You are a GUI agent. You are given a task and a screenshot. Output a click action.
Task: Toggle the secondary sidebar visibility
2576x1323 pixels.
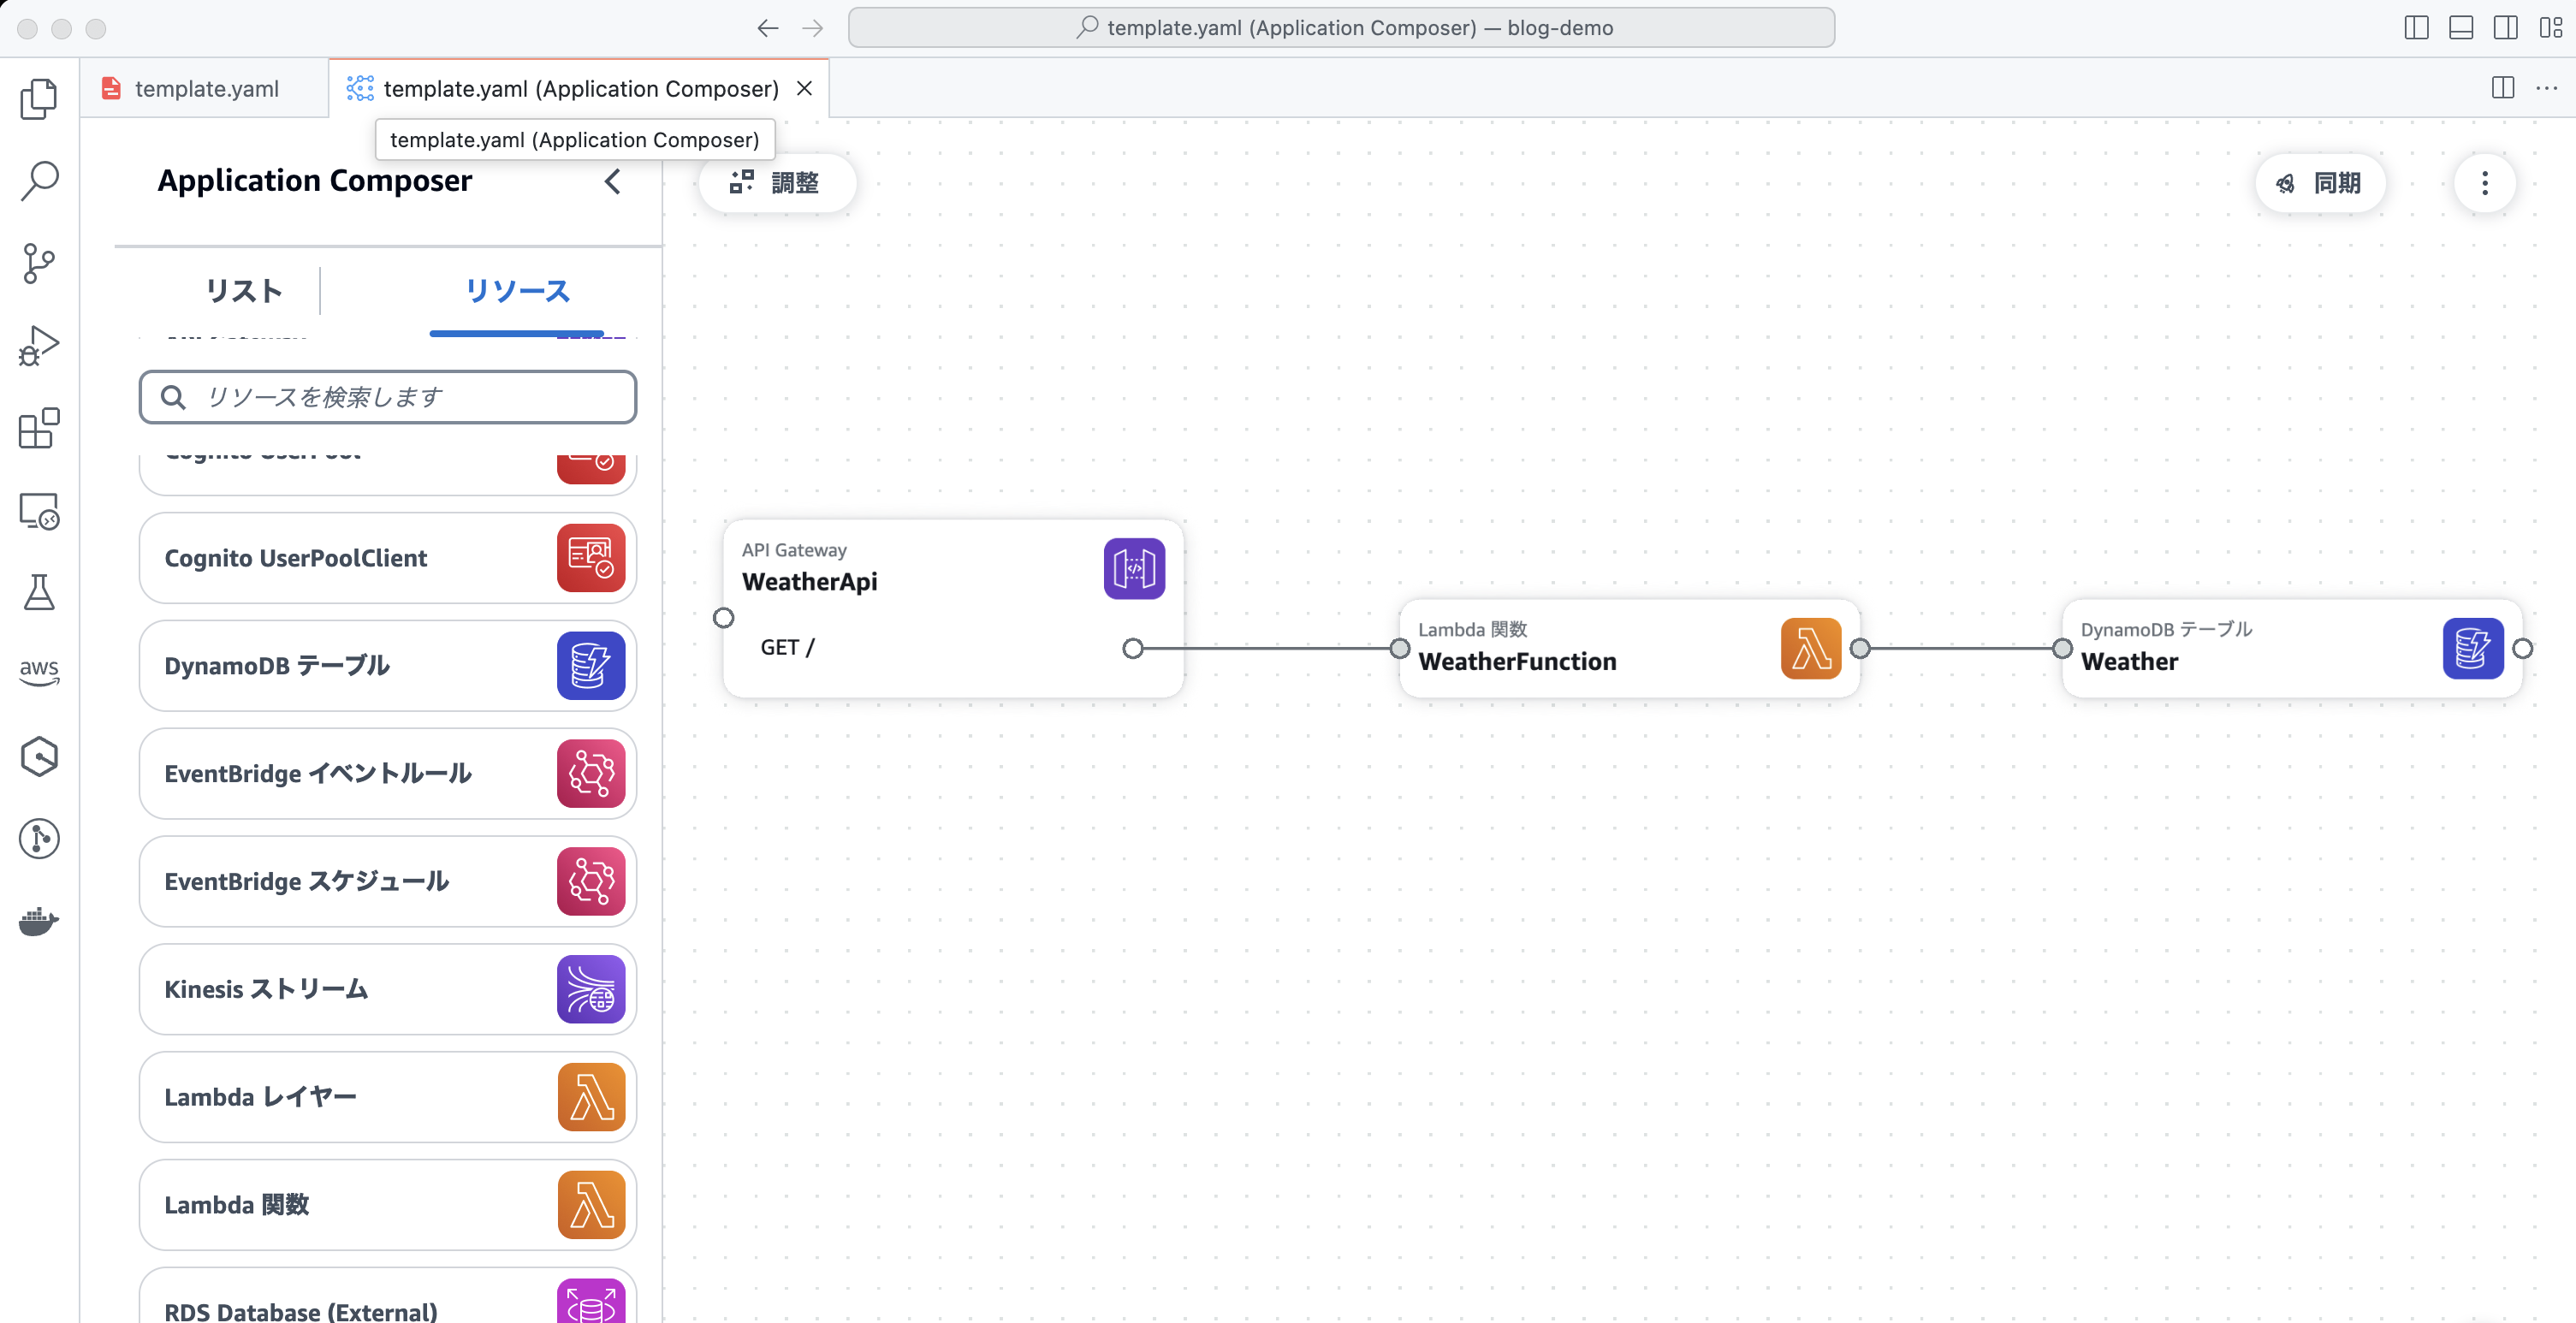click(2505, 27)
